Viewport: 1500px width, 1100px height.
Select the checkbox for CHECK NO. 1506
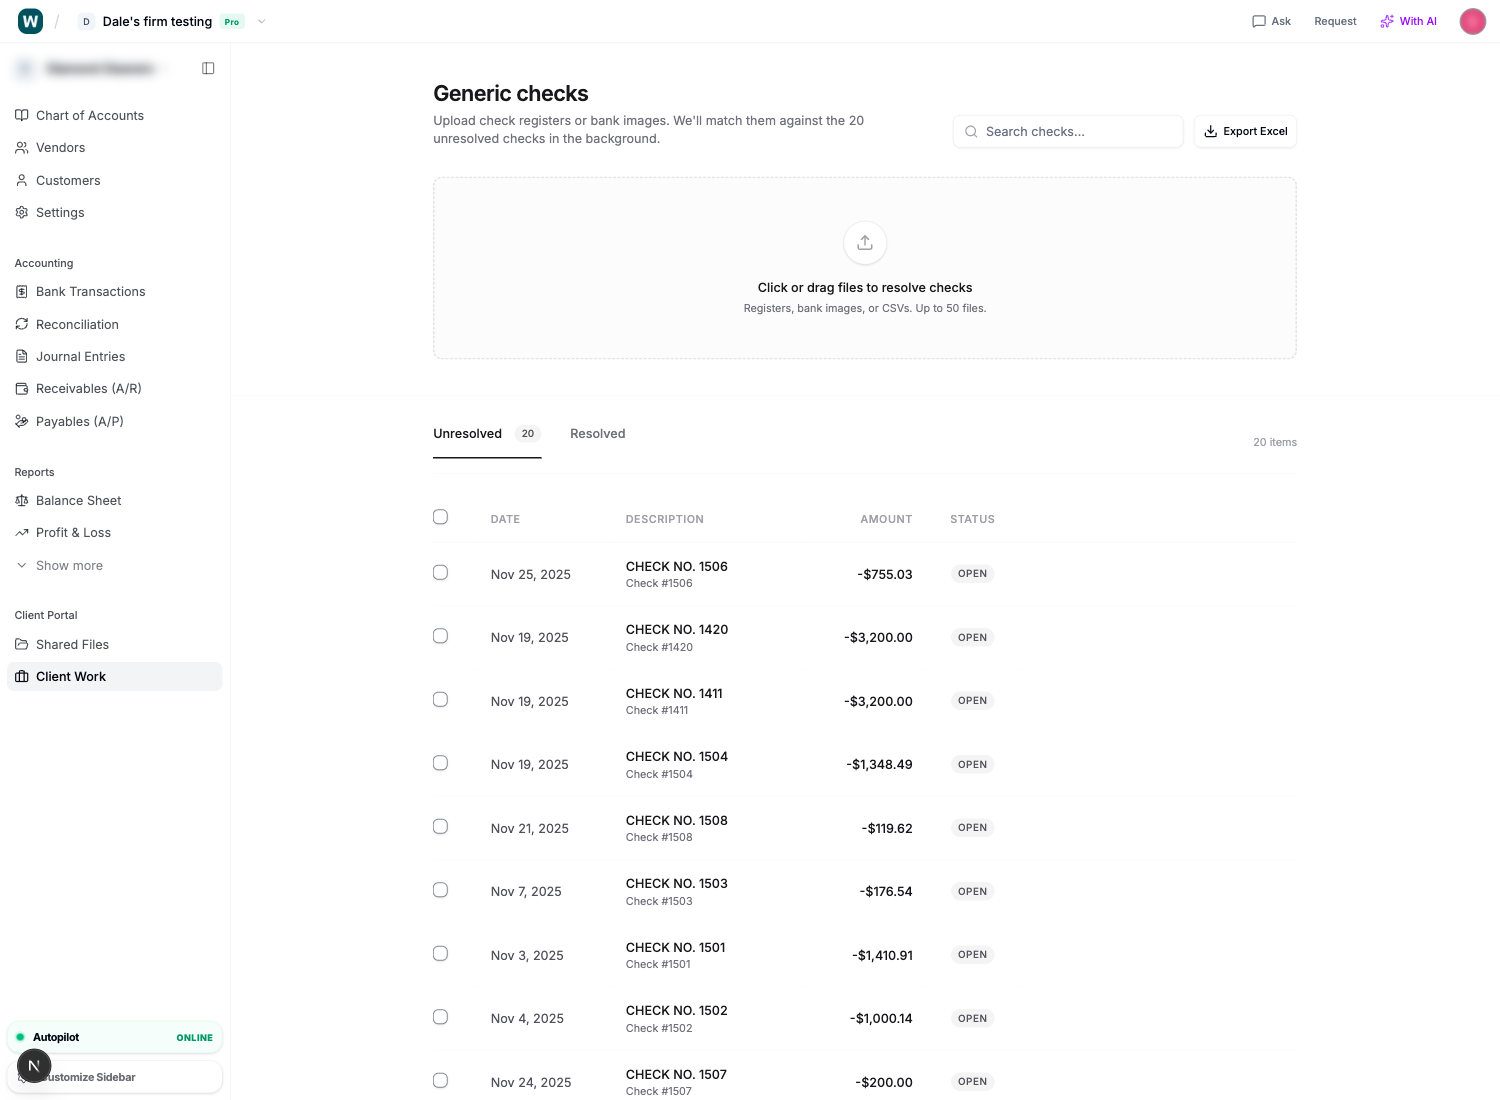[440, 572]
